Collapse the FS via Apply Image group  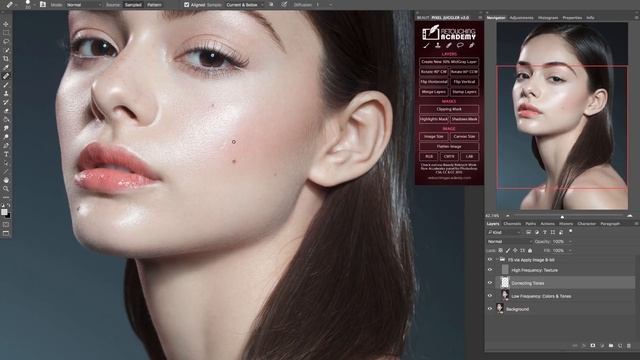(497, 259)
